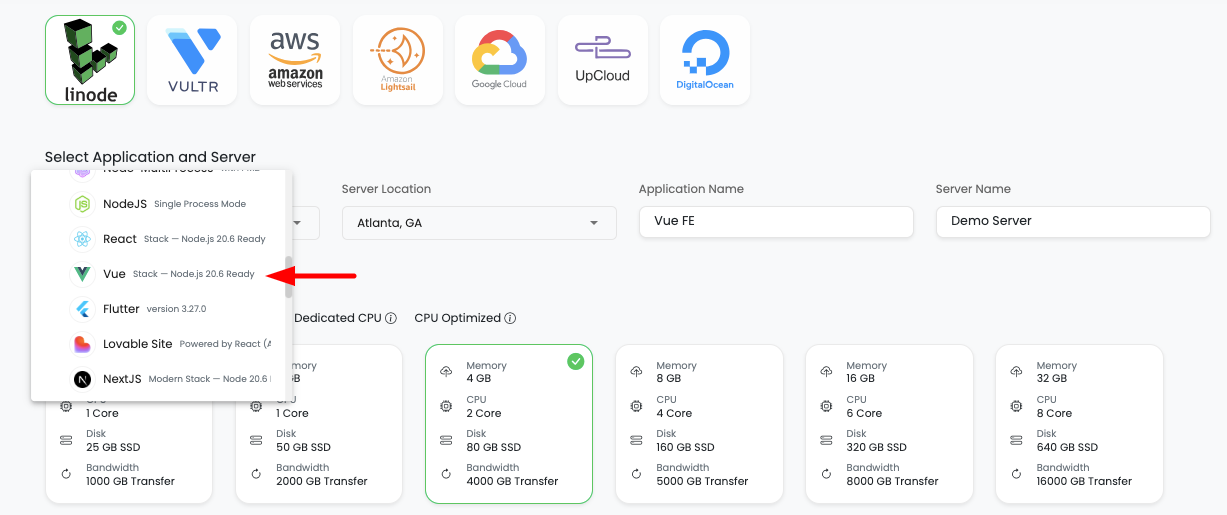The image size is (1227, 515).
Task: Click disk icon on 25 GB SSD plan
Action: pyautogui.click(x=66, y=440)
